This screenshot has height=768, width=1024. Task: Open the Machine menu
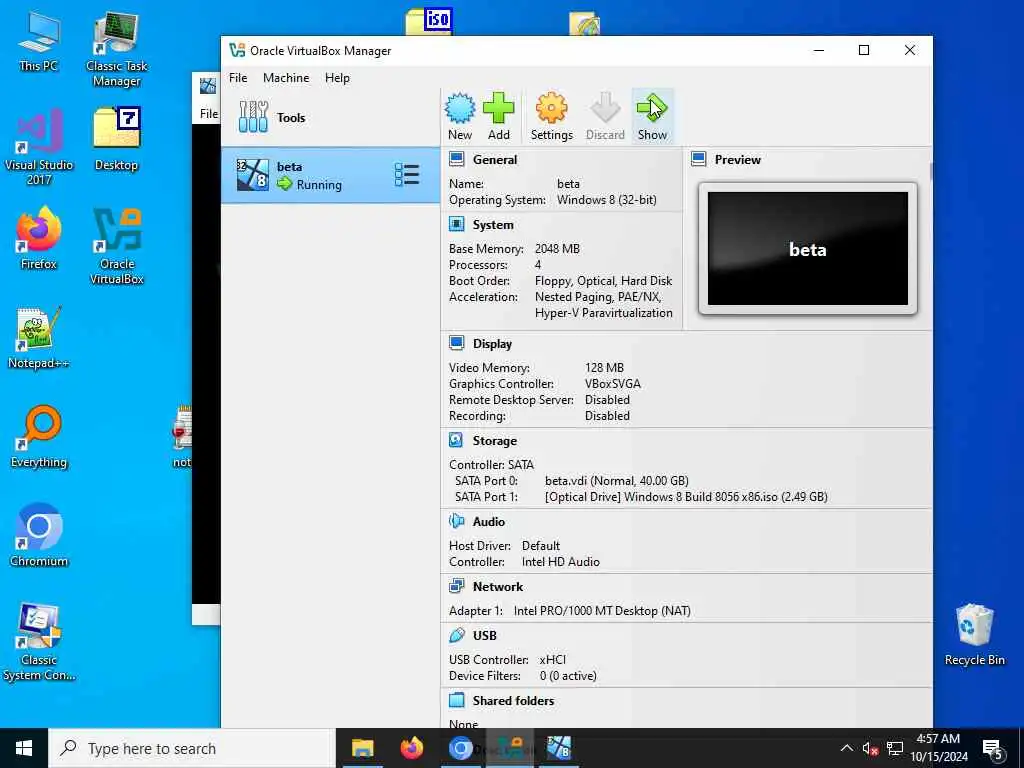[x=286, y=78]
